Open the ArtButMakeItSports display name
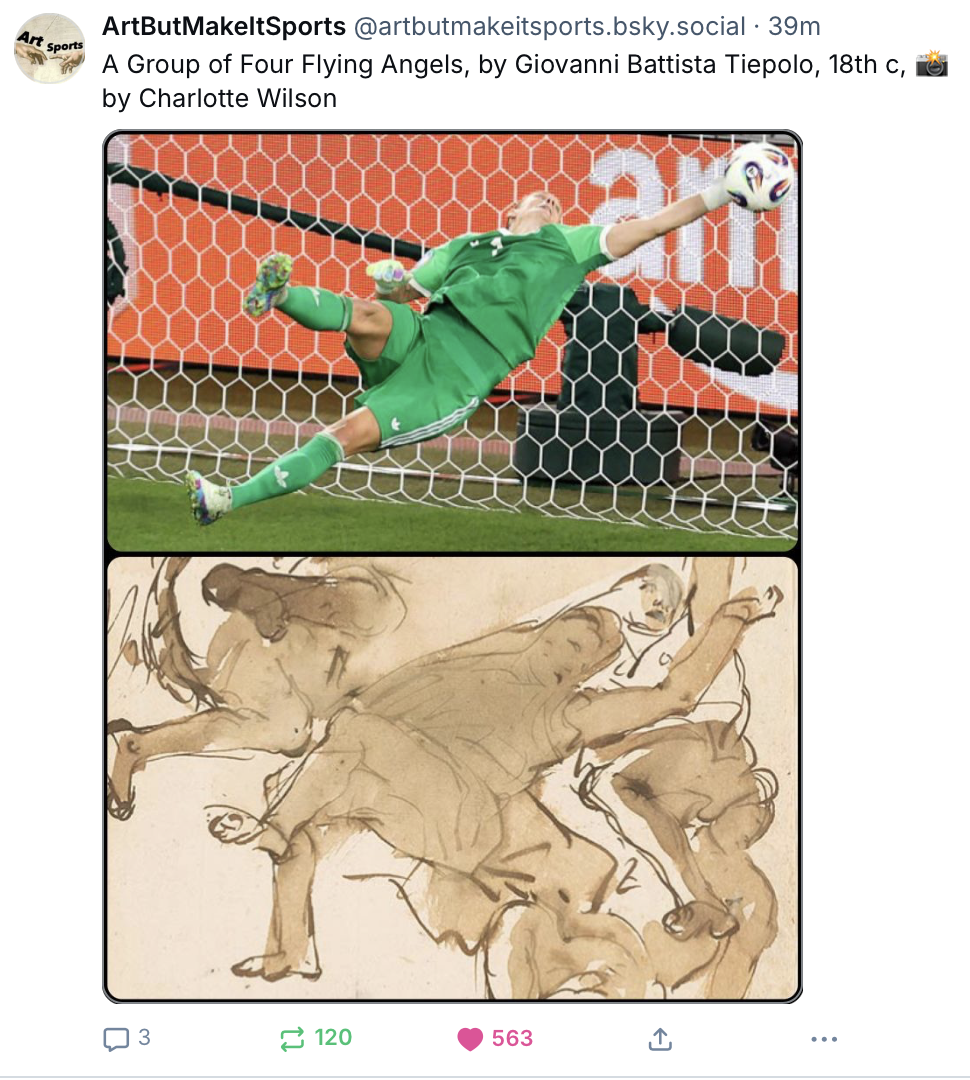The image size is (970, 1080). [224, 26]
